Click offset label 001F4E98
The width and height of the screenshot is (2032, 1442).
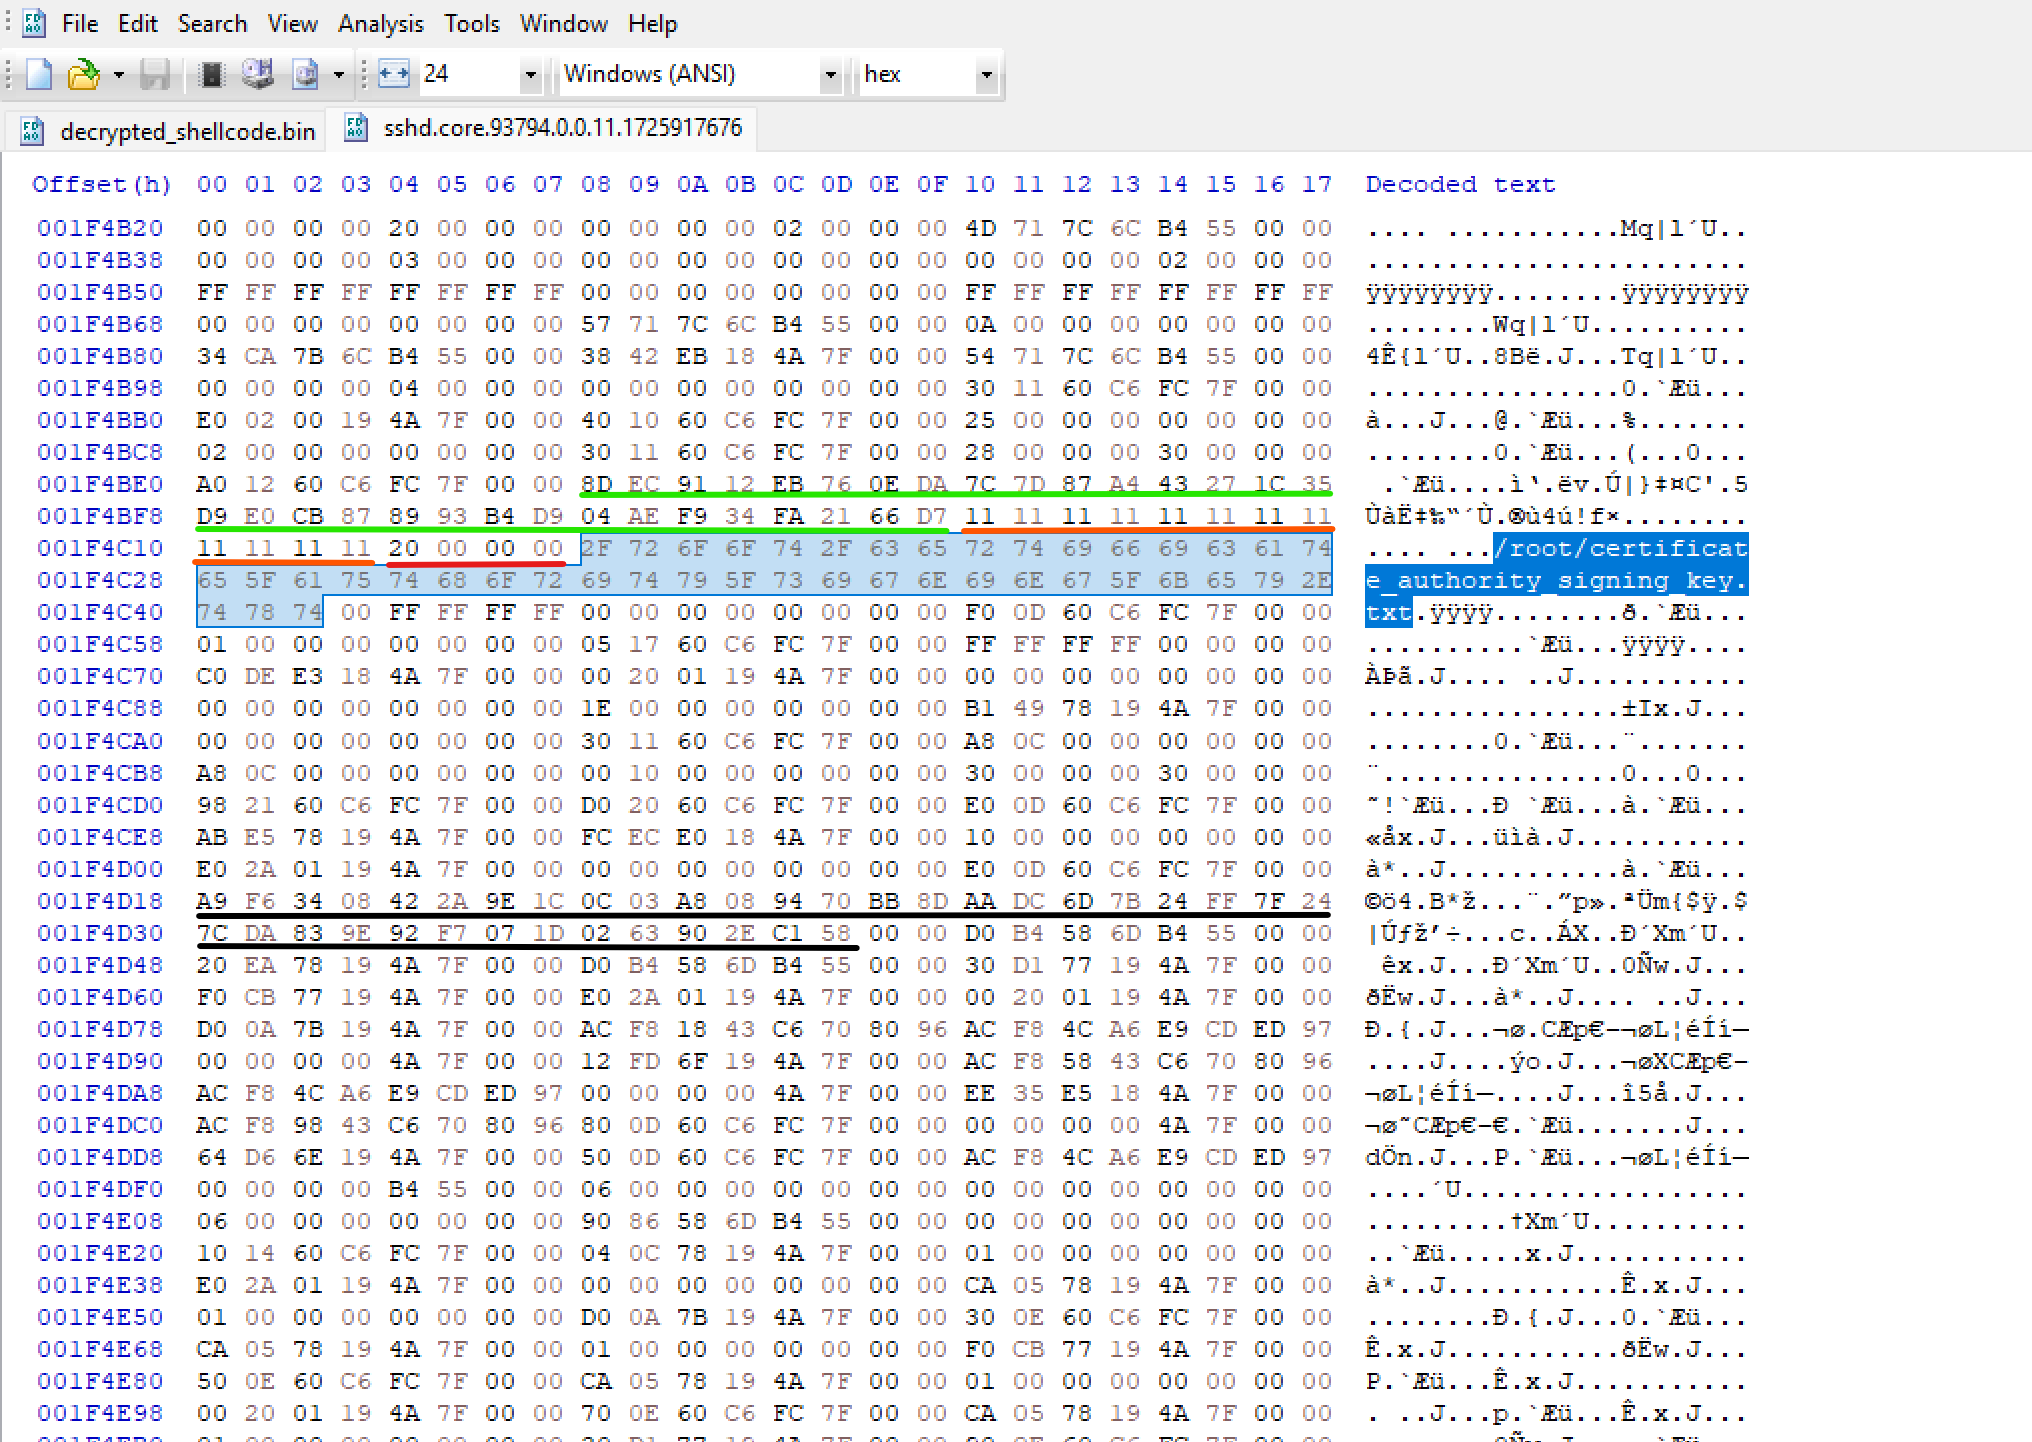point(99,1413)
